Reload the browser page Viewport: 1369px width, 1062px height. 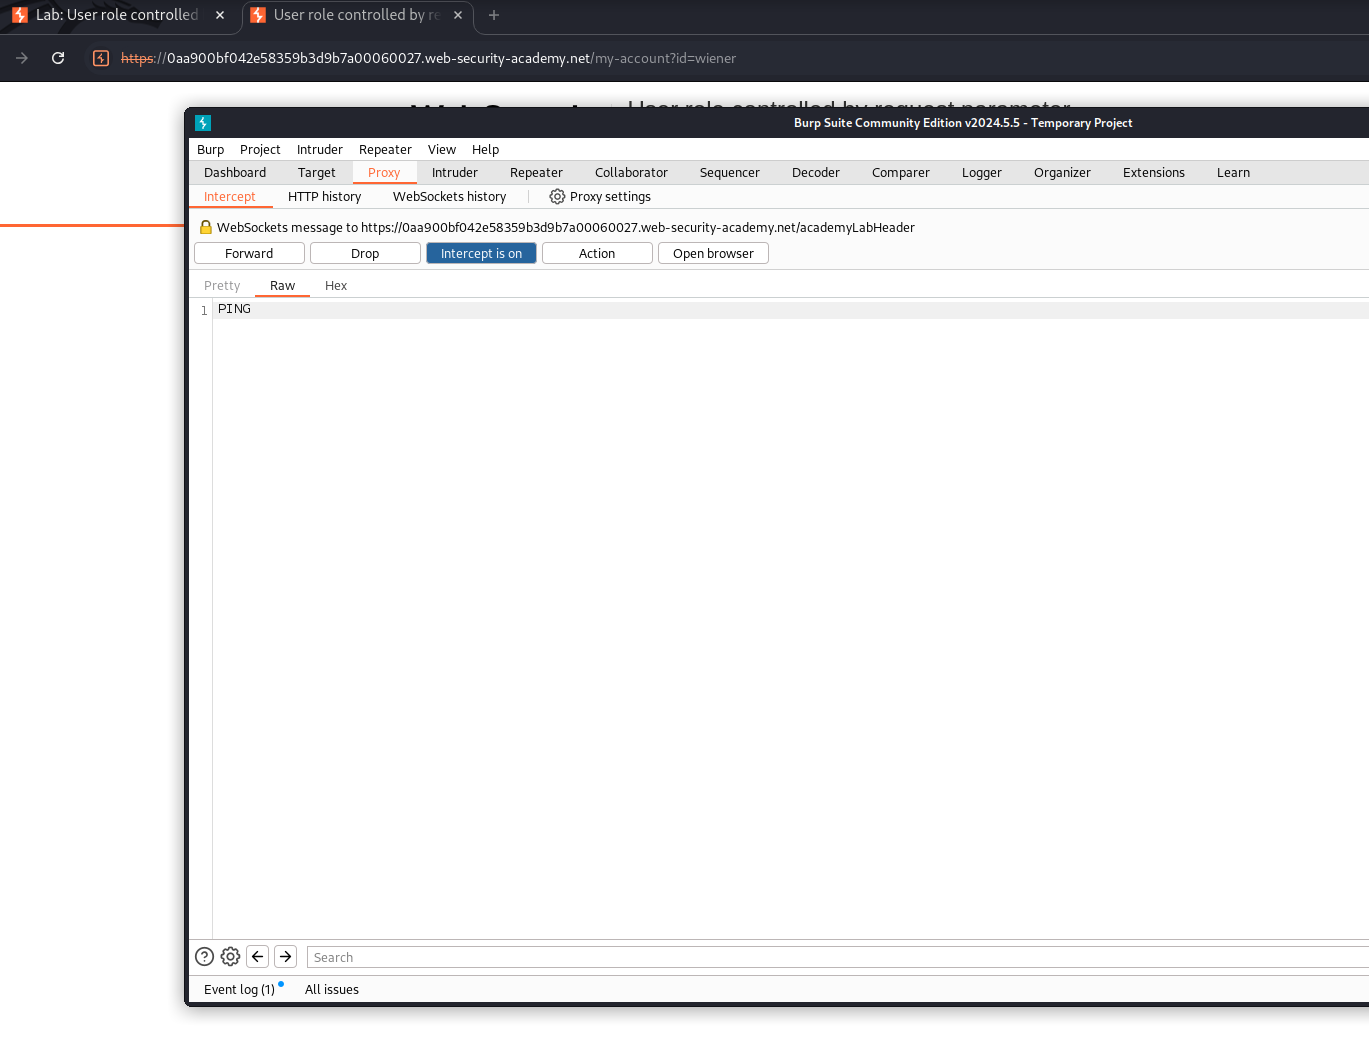(x=58, y=58)
